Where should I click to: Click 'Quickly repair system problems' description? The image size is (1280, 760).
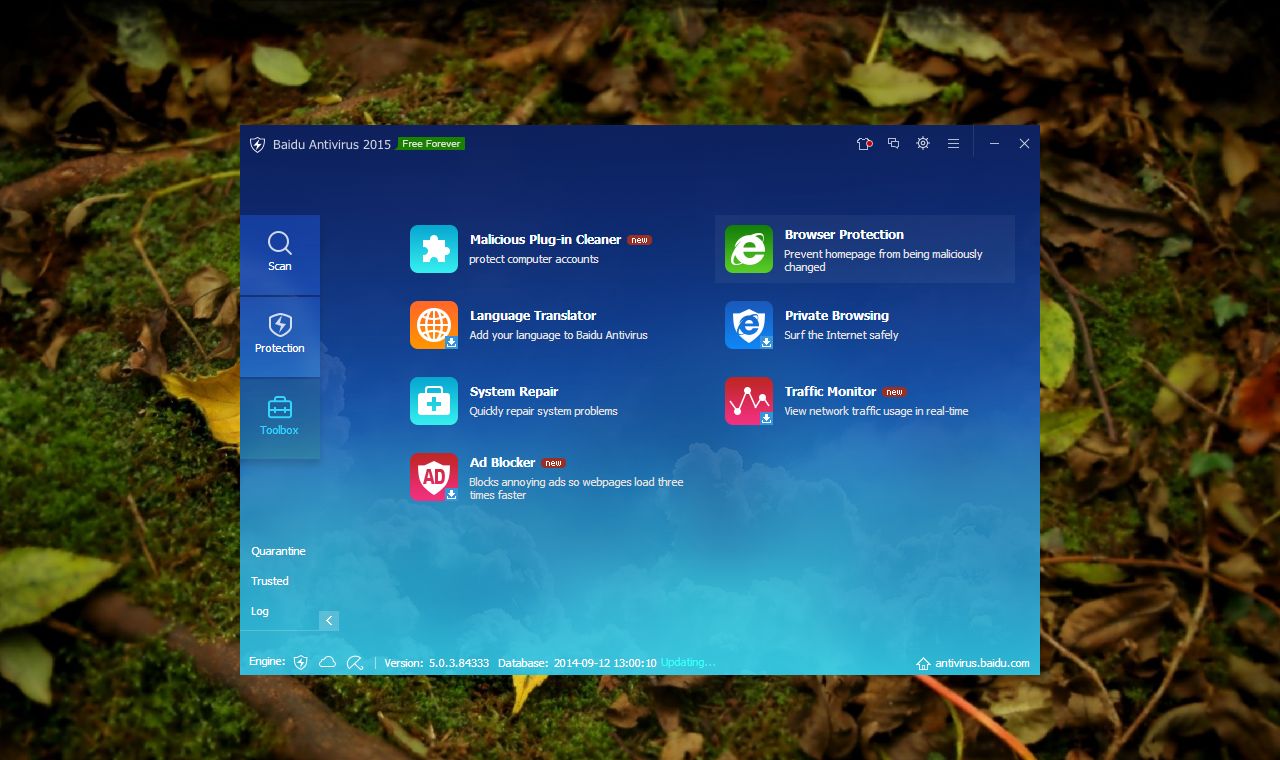(543, 411)
